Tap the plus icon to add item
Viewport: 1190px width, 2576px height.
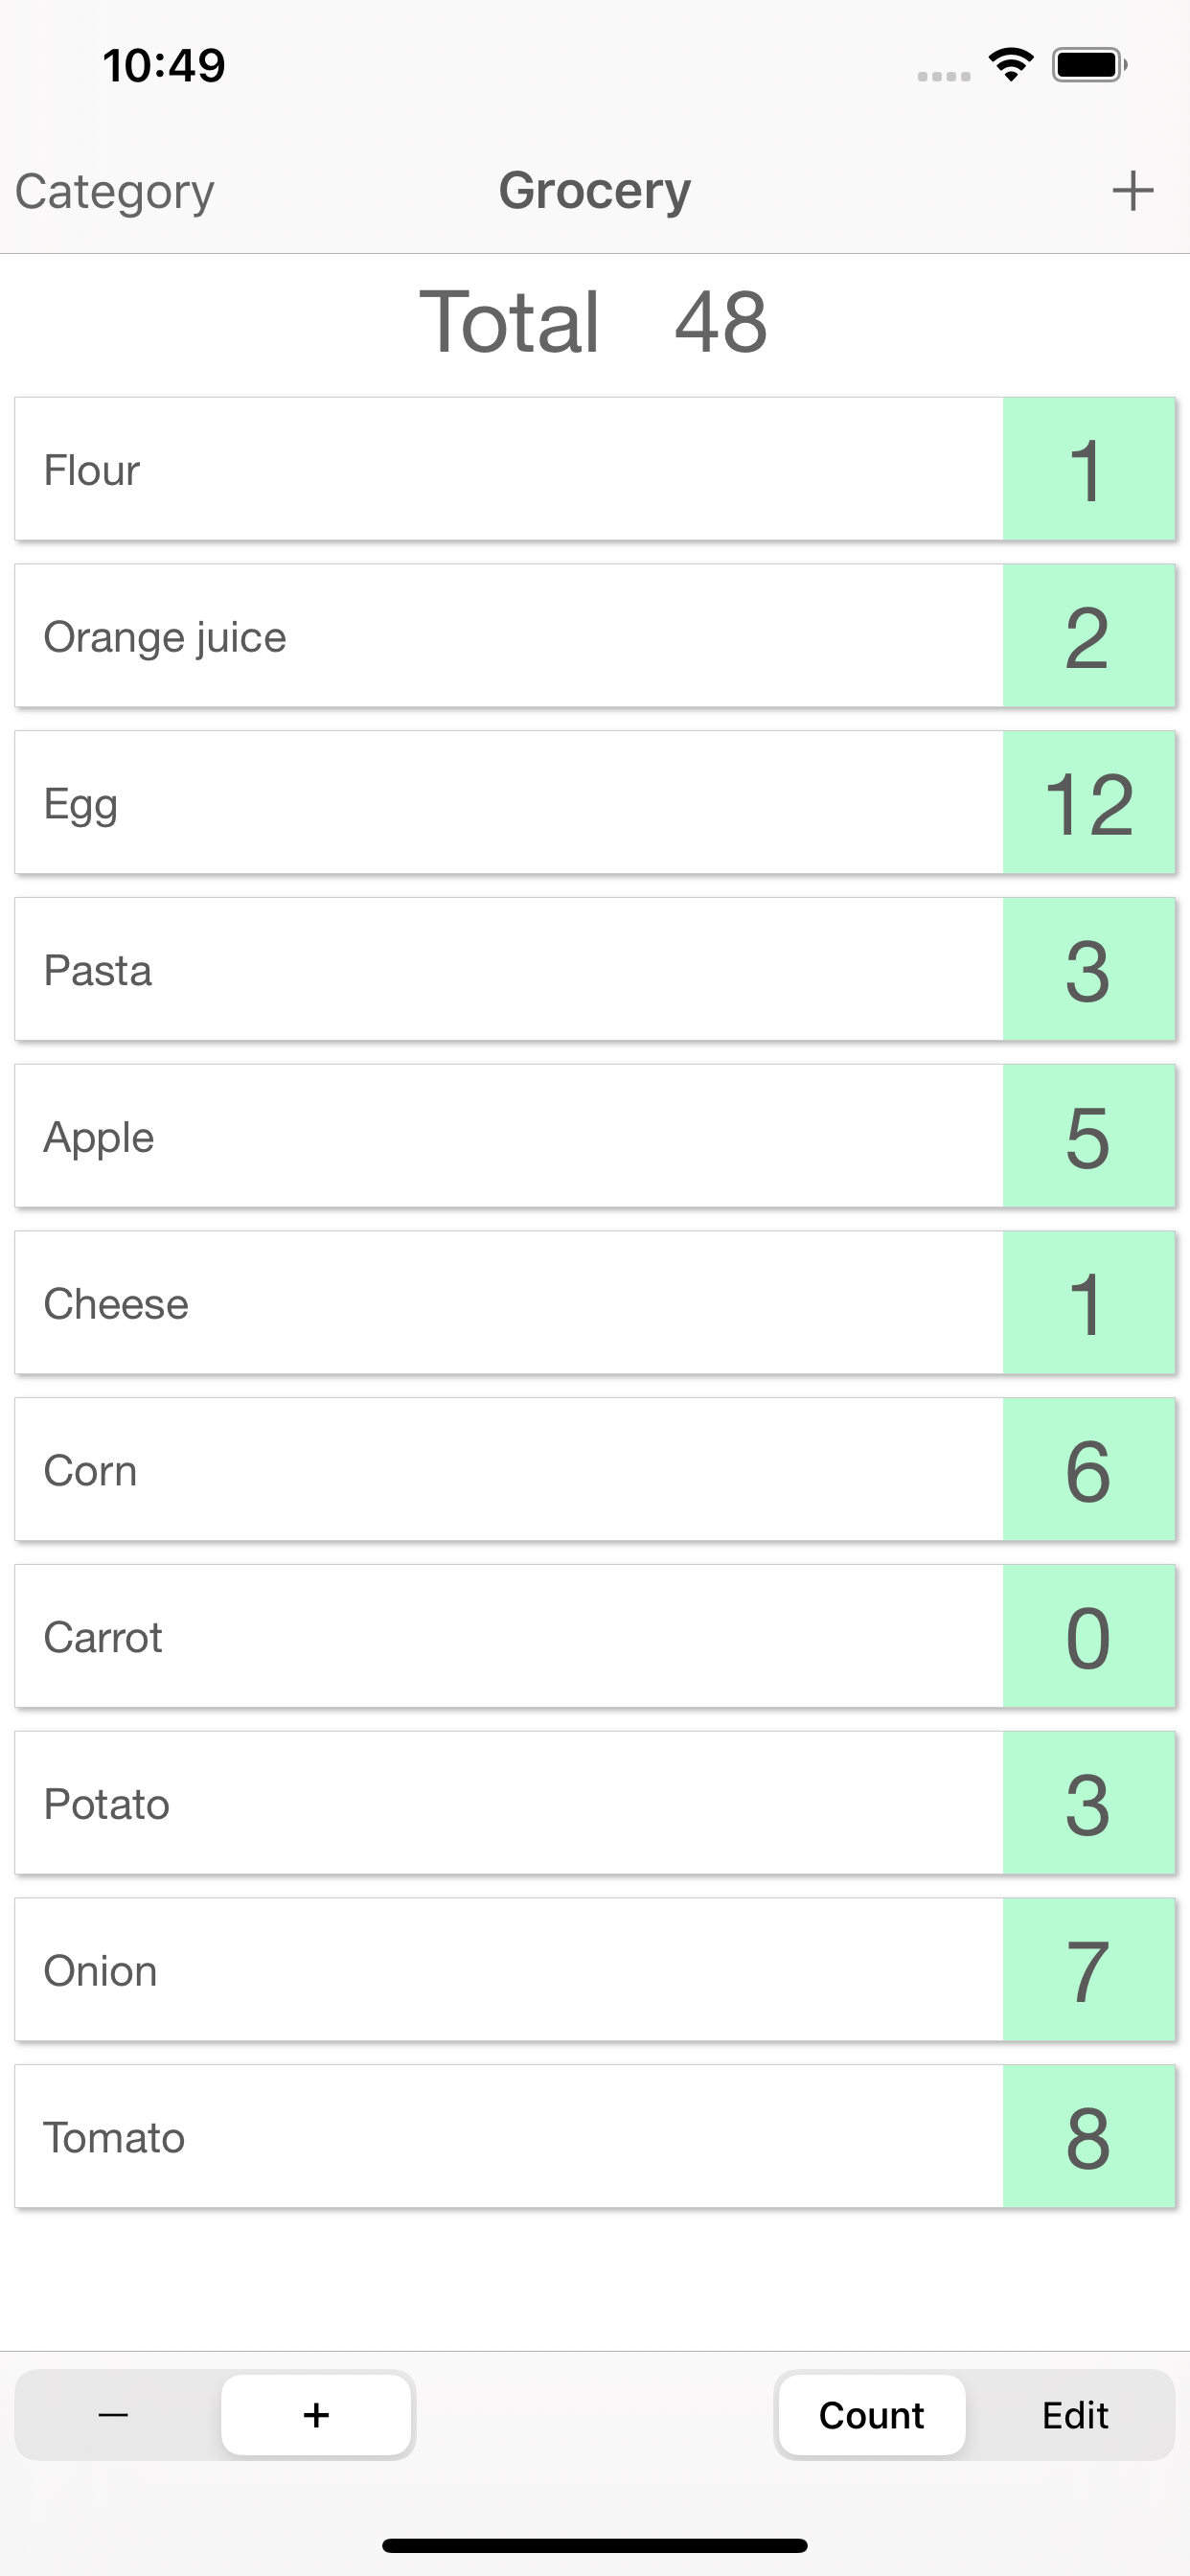1132,191
